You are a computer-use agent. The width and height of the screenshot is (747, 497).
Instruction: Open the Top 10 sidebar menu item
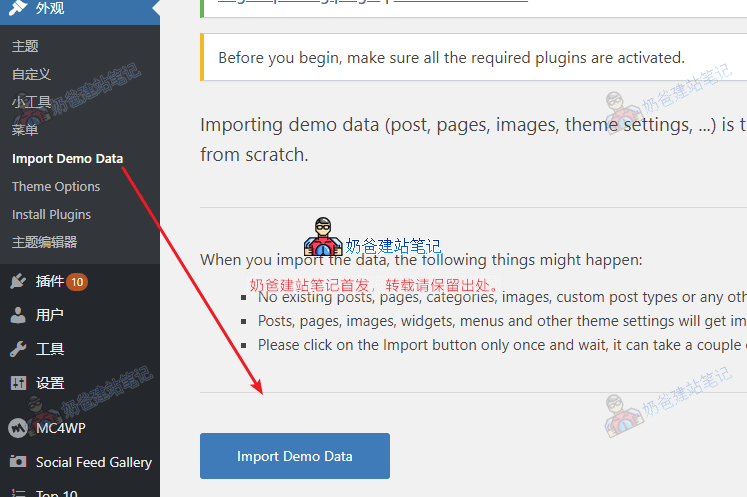(56, 492)
